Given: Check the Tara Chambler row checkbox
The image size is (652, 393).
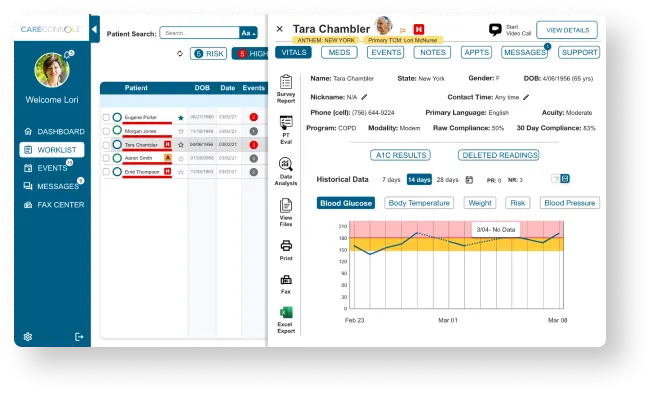Looking at the screenshot, I should [106, 145].
